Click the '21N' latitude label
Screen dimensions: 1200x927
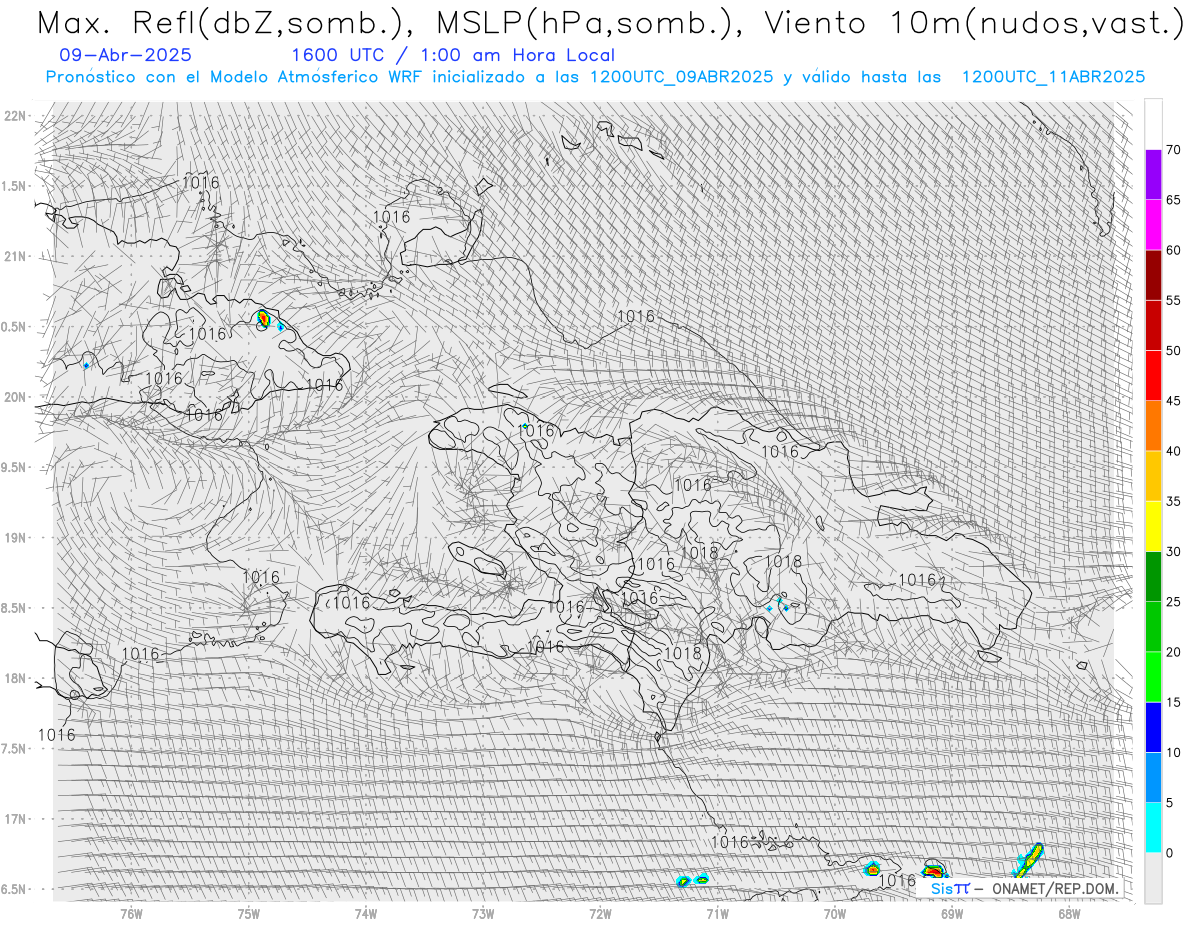(x=17, y=257)
